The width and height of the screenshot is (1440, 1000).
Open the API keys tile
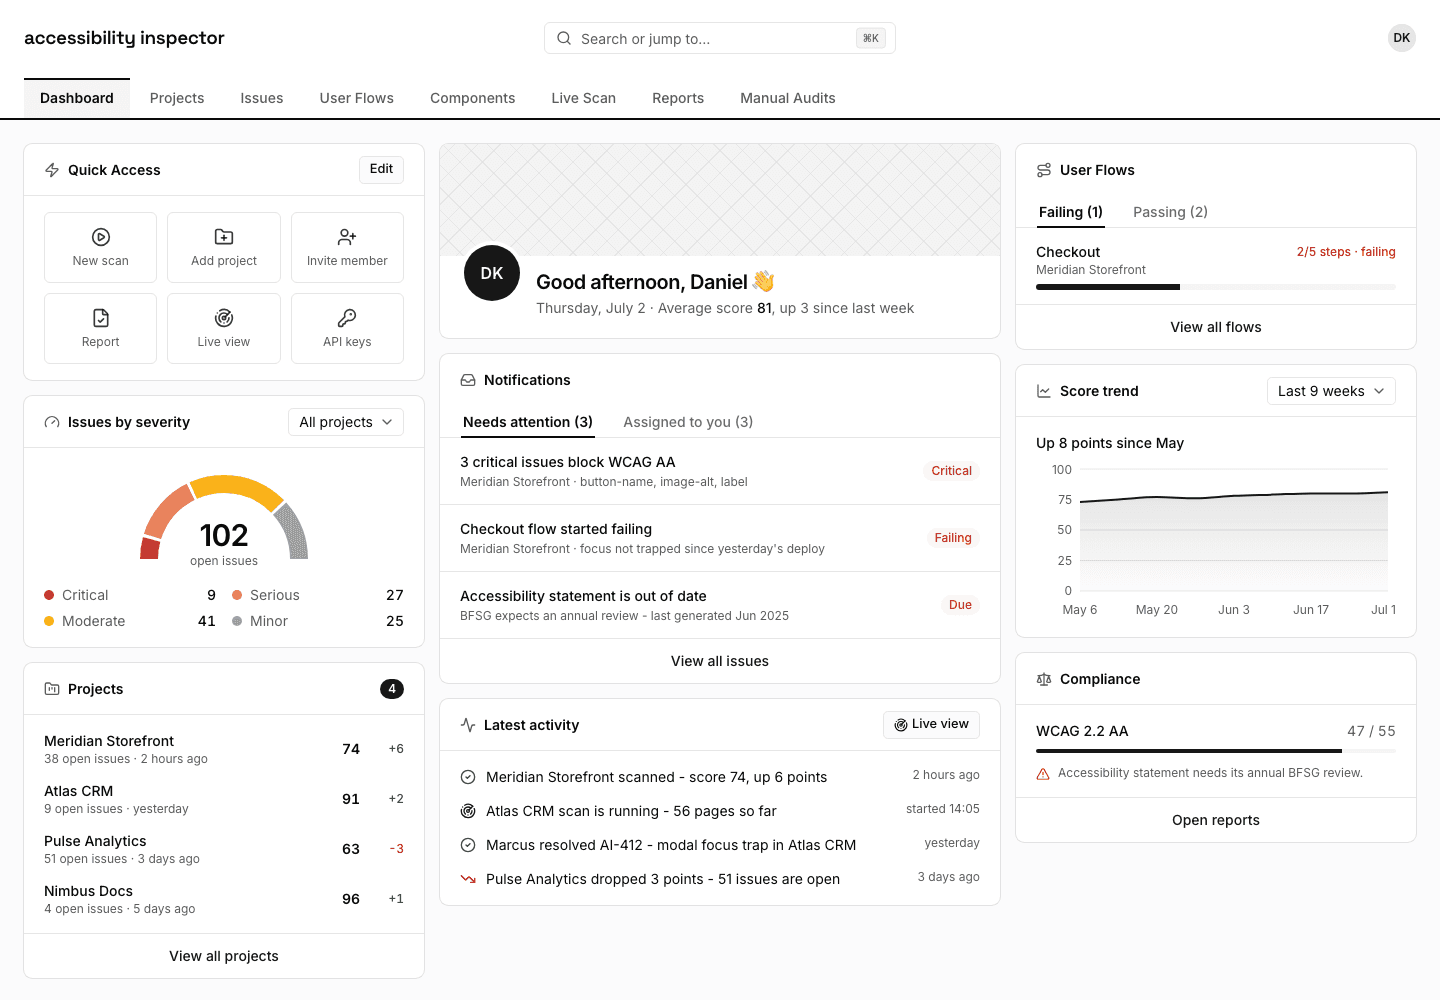coord(347,328)
